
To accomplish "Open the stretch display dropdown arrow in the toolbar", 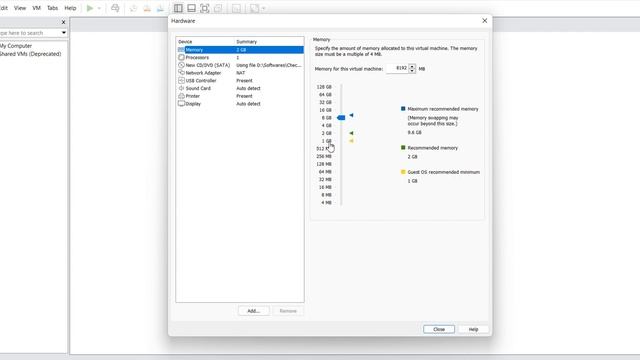I will [x=264, y=8].
